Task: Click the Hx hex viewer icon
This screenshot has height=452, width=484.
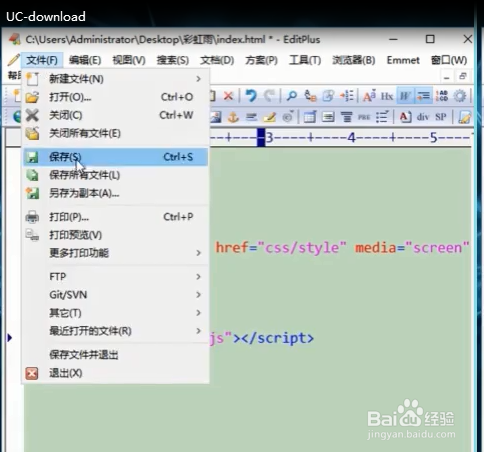Action: point(387,96)
